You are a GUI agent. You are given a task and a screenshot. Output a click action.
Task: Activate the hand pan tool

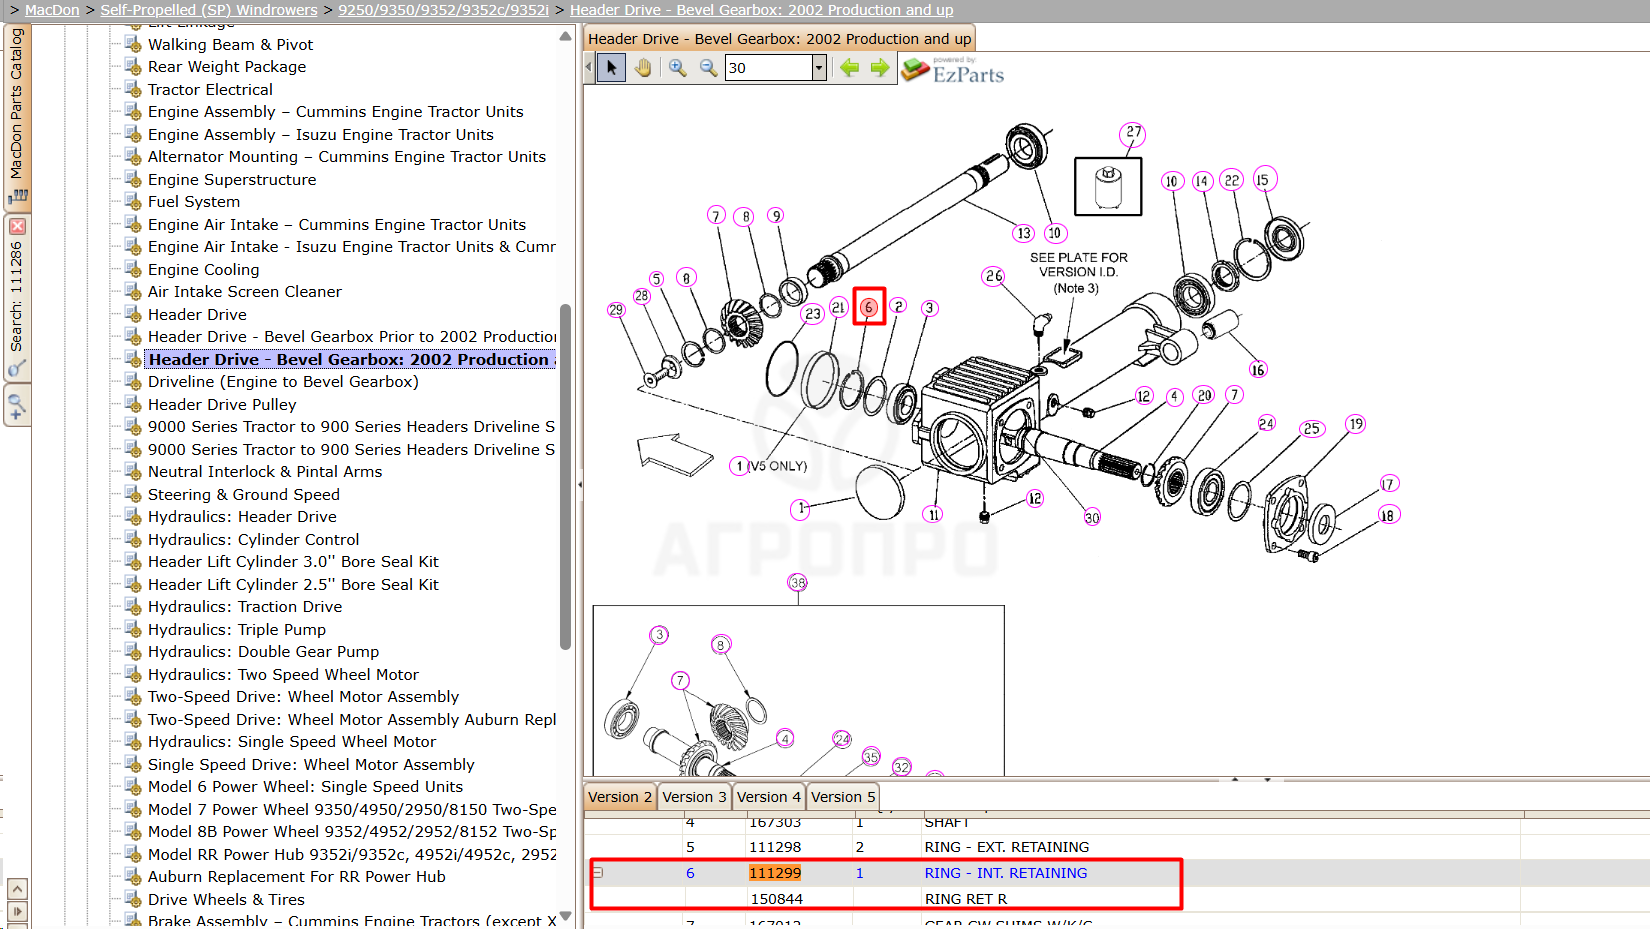643,68
